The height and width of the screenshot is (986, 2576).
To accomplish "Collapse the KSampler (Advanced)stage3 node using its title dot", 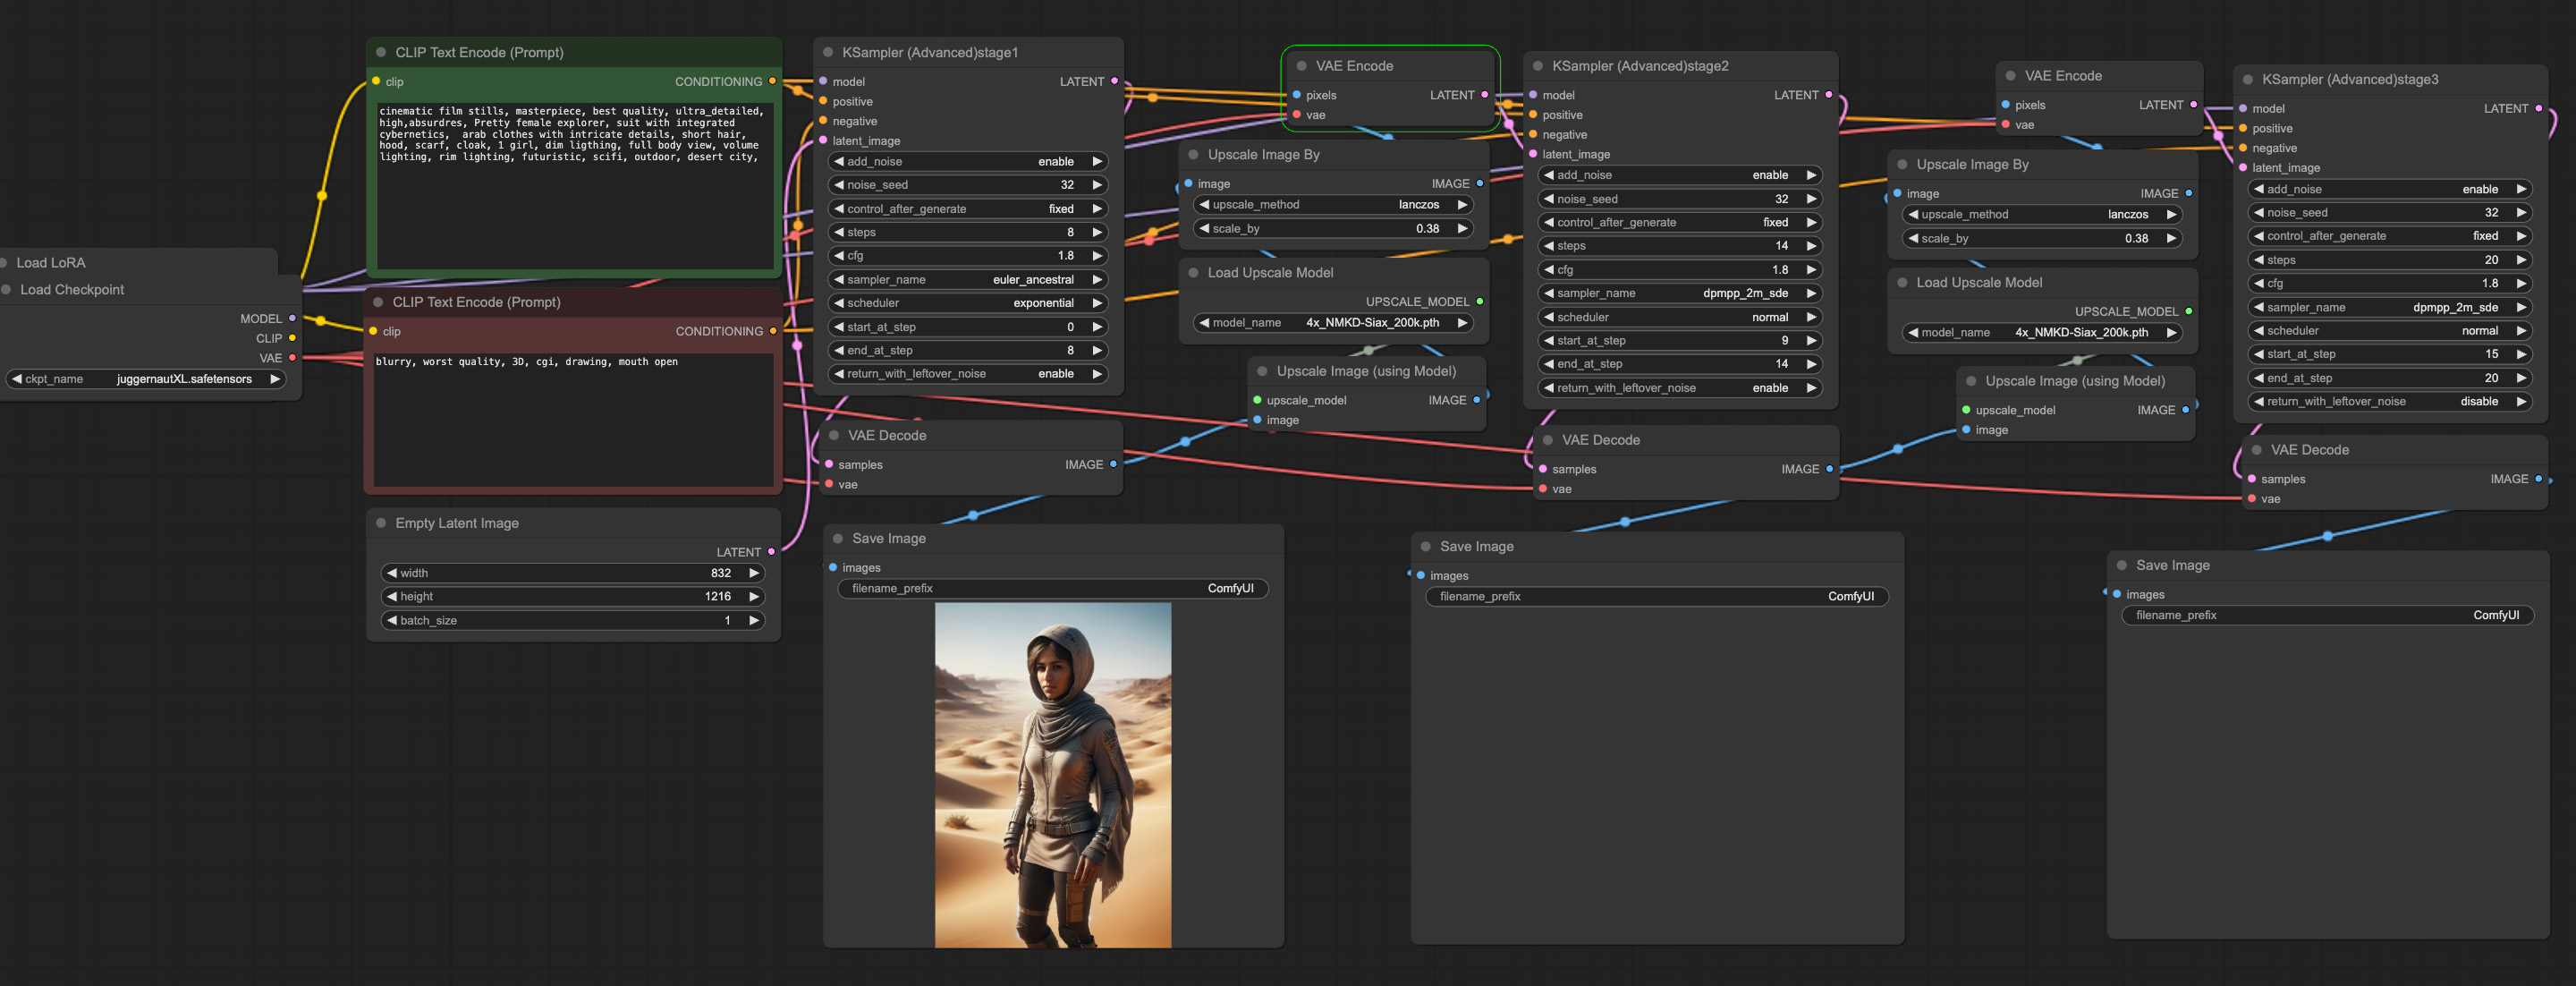I will (x=2248, y=79).
